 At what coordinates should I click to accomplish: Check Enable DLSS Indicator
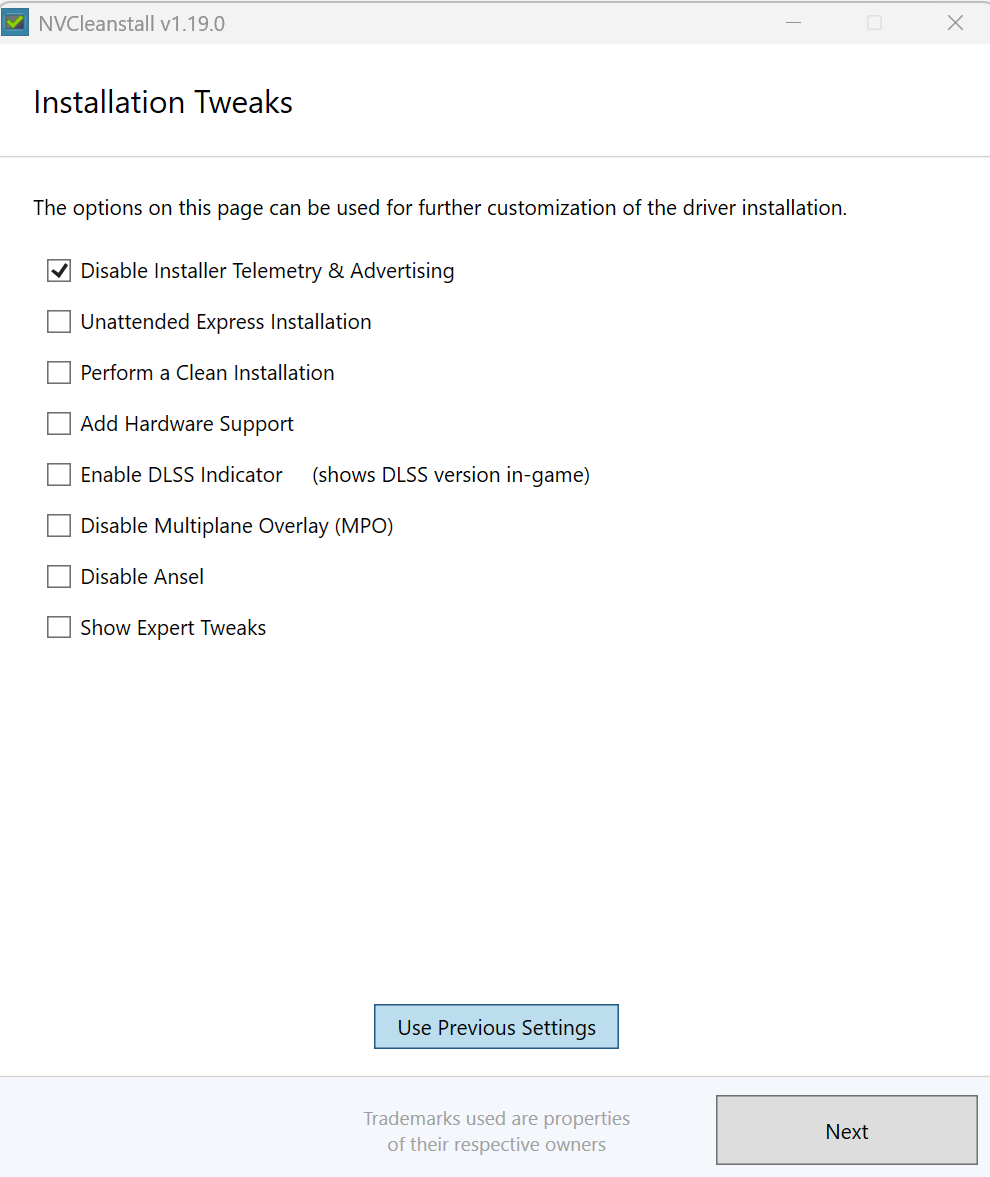click(x=58, y=474)
